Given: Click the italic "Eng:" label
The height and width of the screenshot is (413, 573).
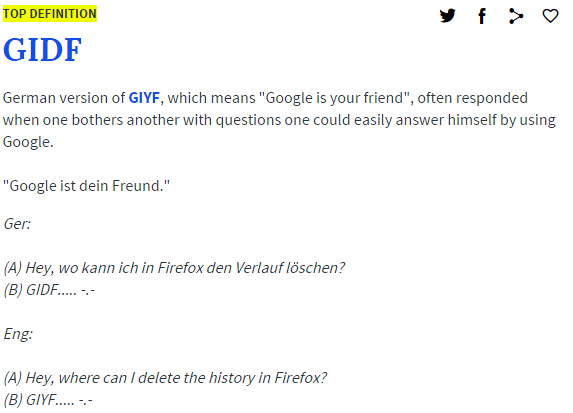Looking at the screenshot, I should click(x=18, y=334).
